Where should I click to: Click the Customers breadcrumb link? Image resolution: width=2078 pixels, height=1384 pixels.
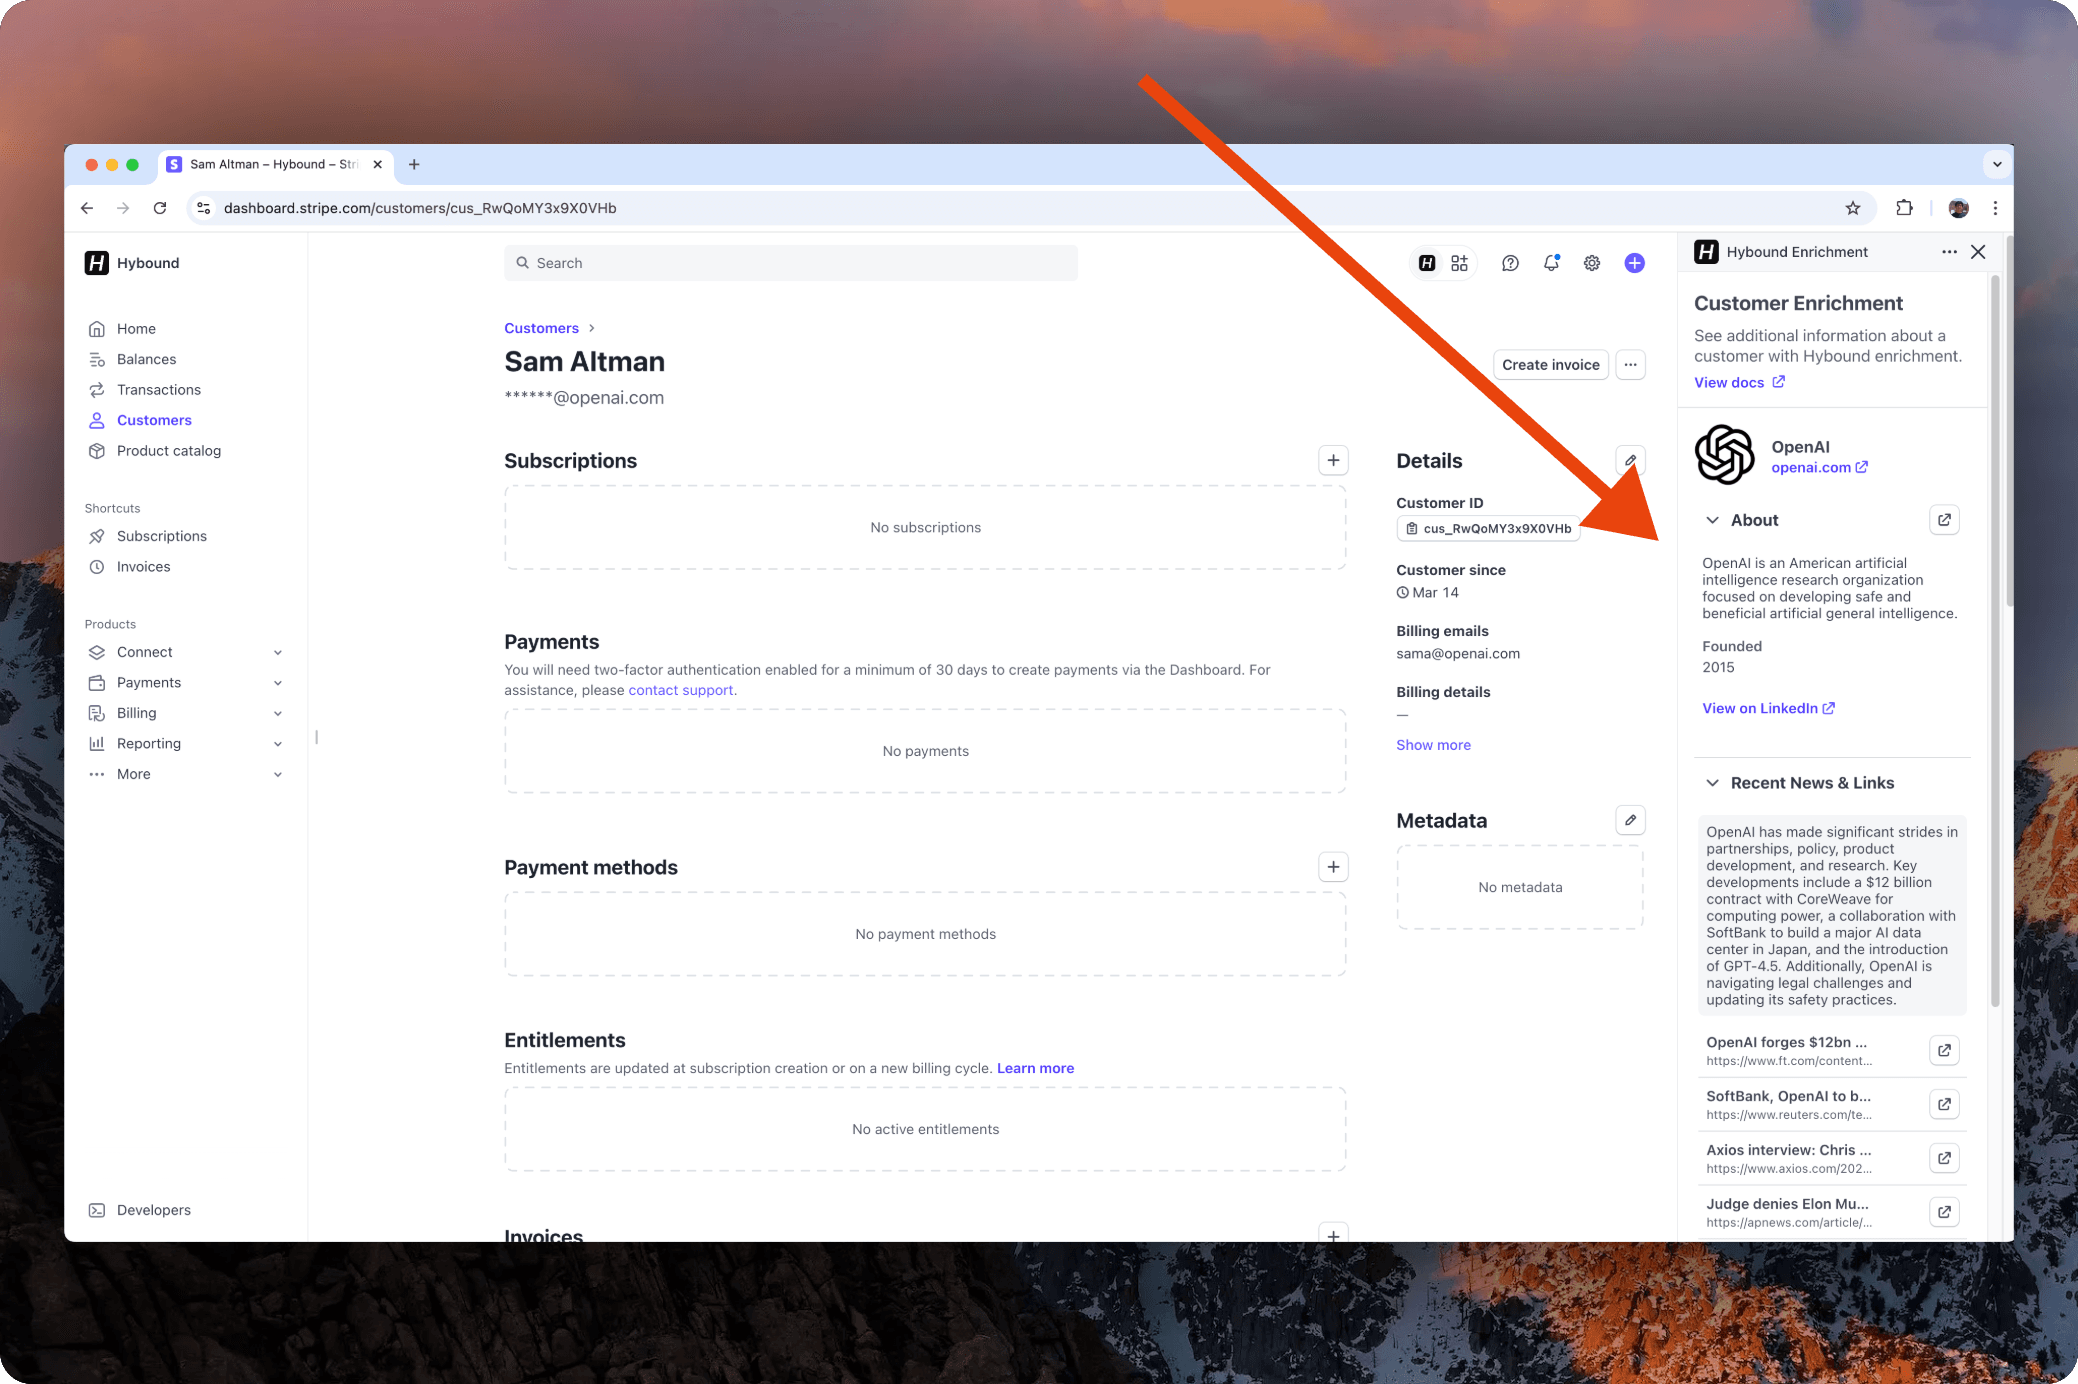pos(541,328)
